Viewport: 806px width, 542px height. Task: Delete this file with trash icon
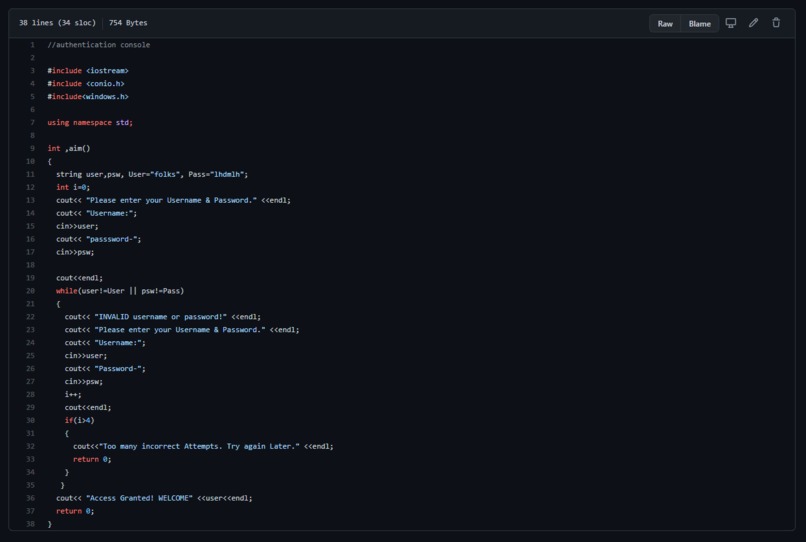776,23
